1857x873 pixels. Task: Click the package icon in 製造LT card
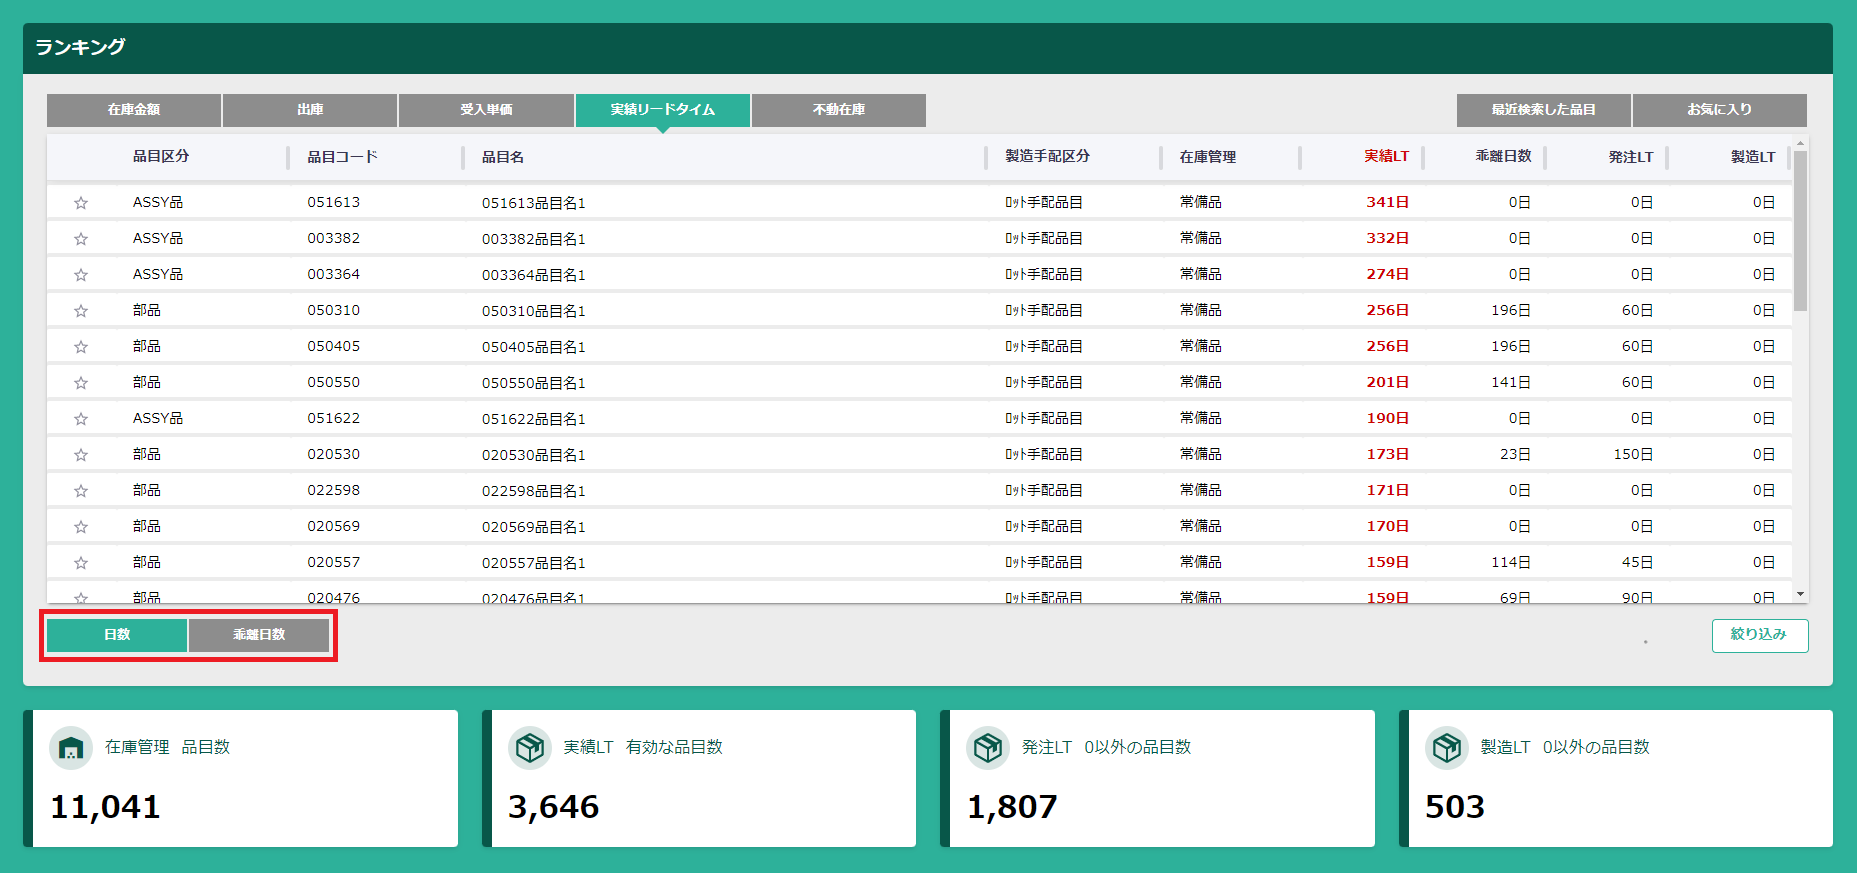(x=1446, y=748)
